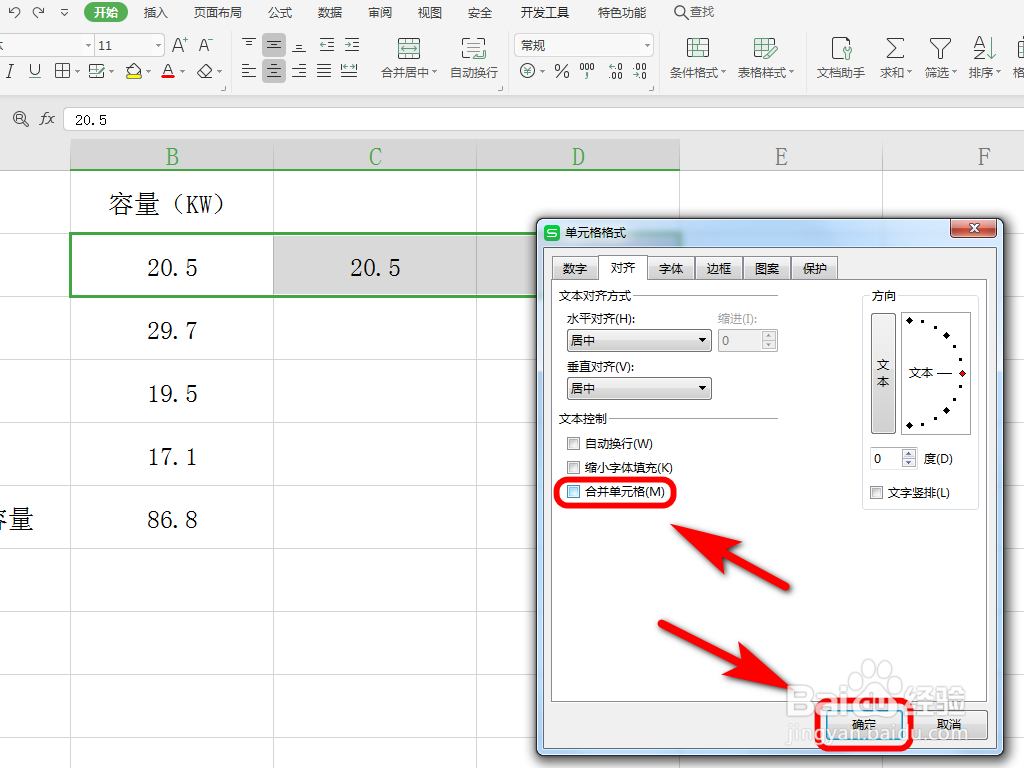Toggle underline formatting
Screen dimensions: 1024x768
pos(35,71)
